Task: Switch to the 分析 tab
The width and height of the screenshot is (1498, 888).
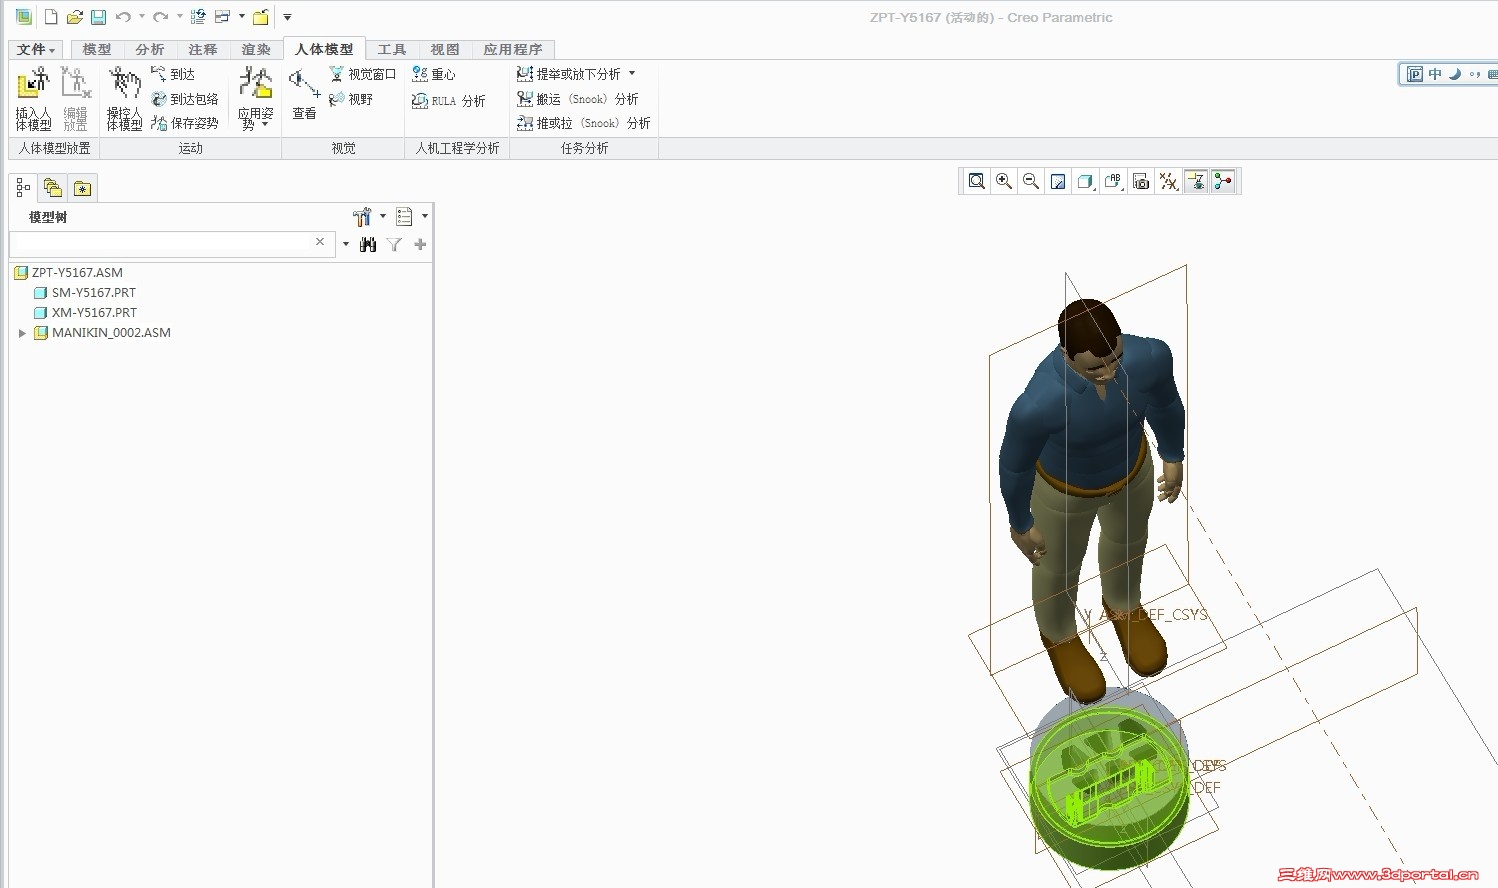Action: click(x=150, y=49)
